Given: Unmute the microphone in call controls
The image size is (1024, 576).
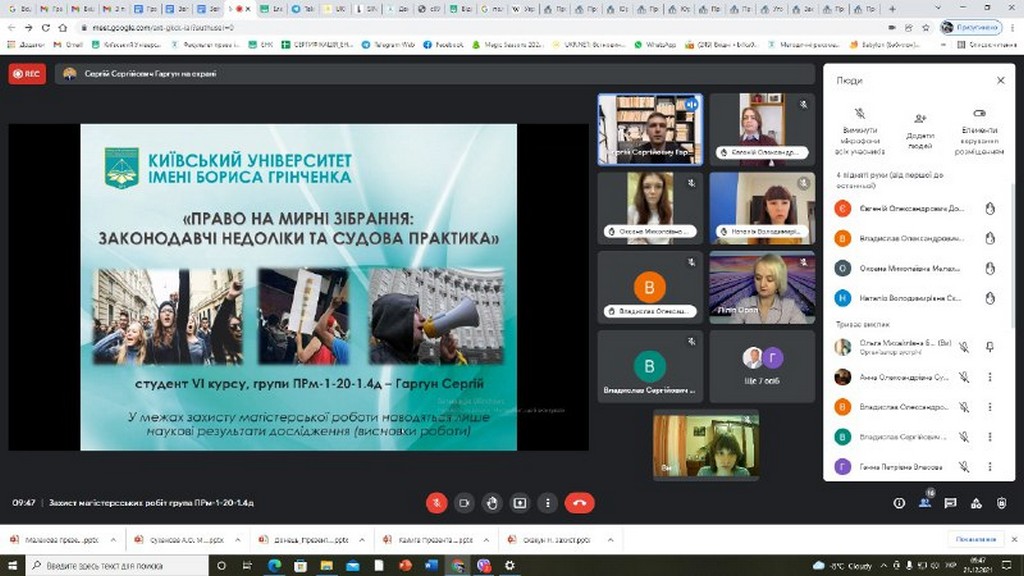Looking at the screenshot, I should pos(436,503).
